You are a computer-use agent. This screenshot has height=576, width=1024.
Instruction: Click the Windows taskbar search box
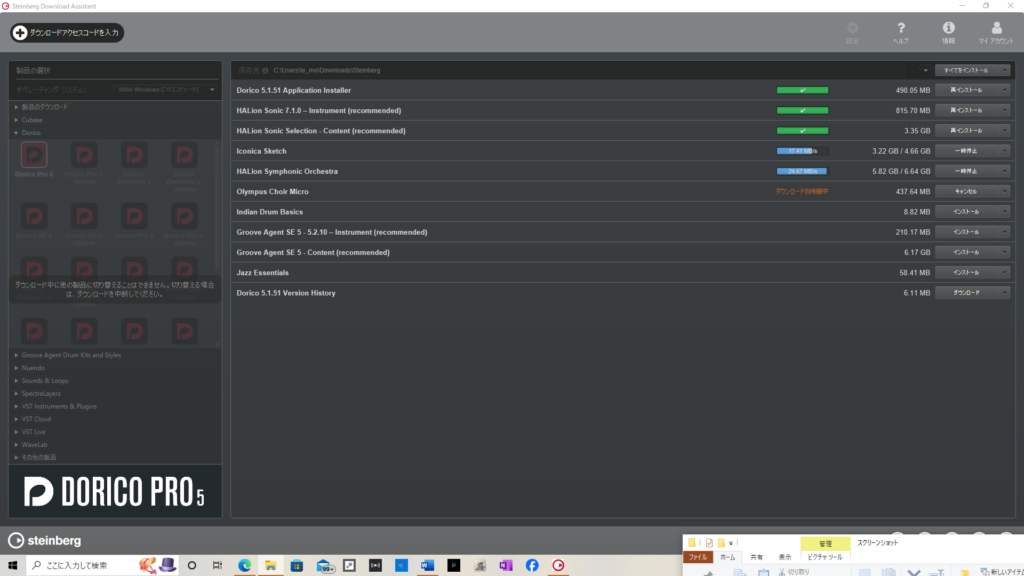[x=102, y=565]
